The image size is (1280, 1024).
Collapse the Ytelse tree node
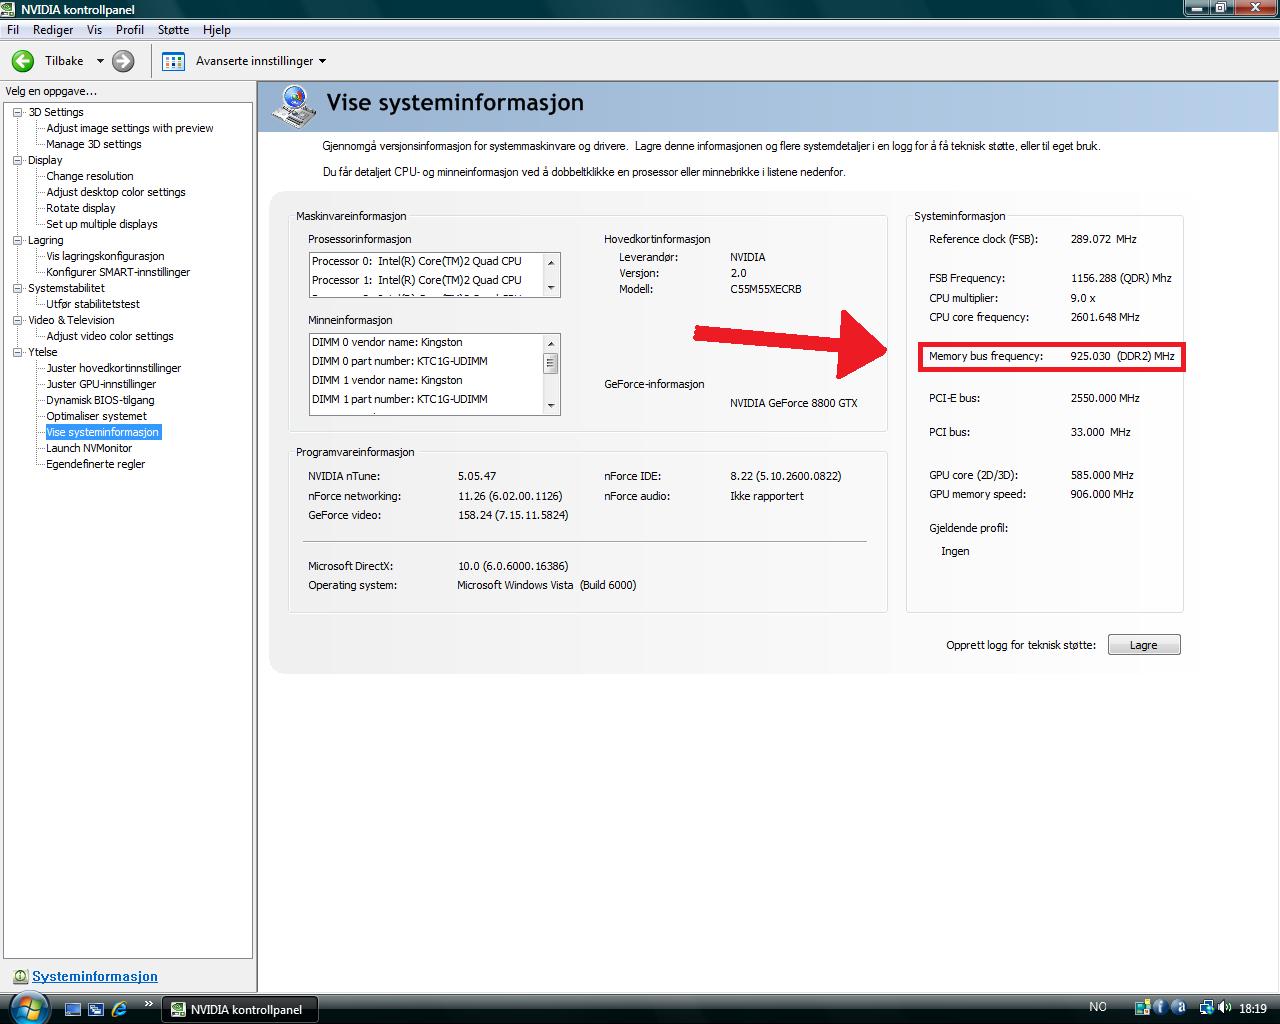coord(18,352)
